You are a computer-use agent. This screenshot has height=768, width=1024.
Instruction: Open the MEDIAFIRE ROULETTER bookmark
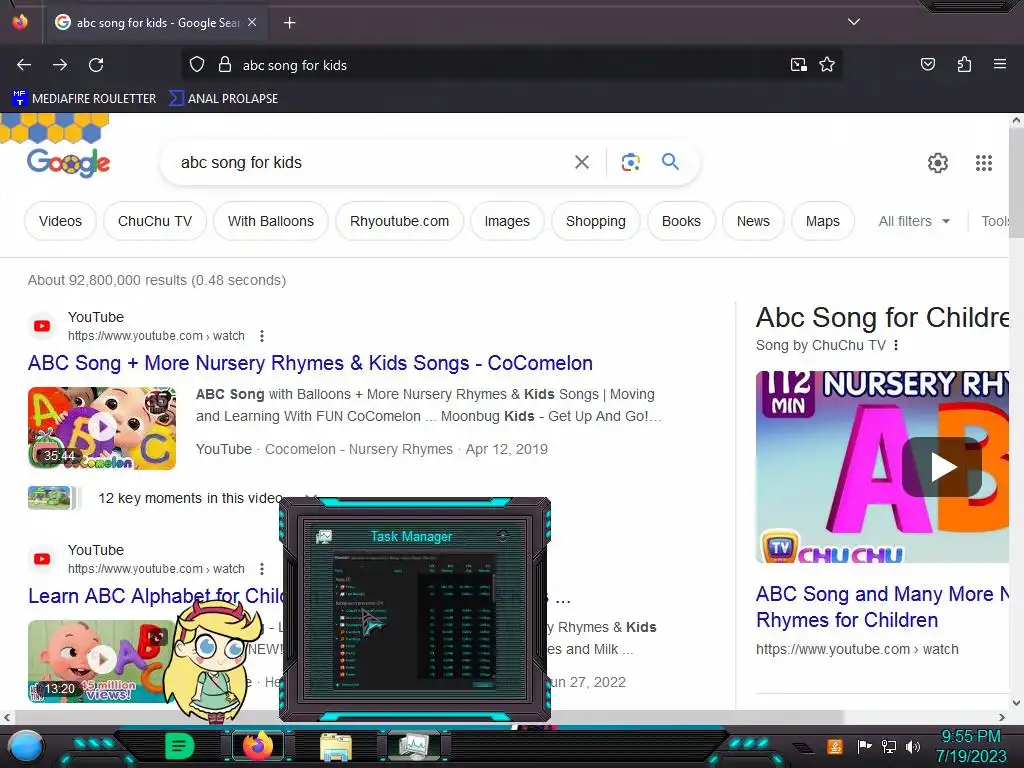point(84,99)
